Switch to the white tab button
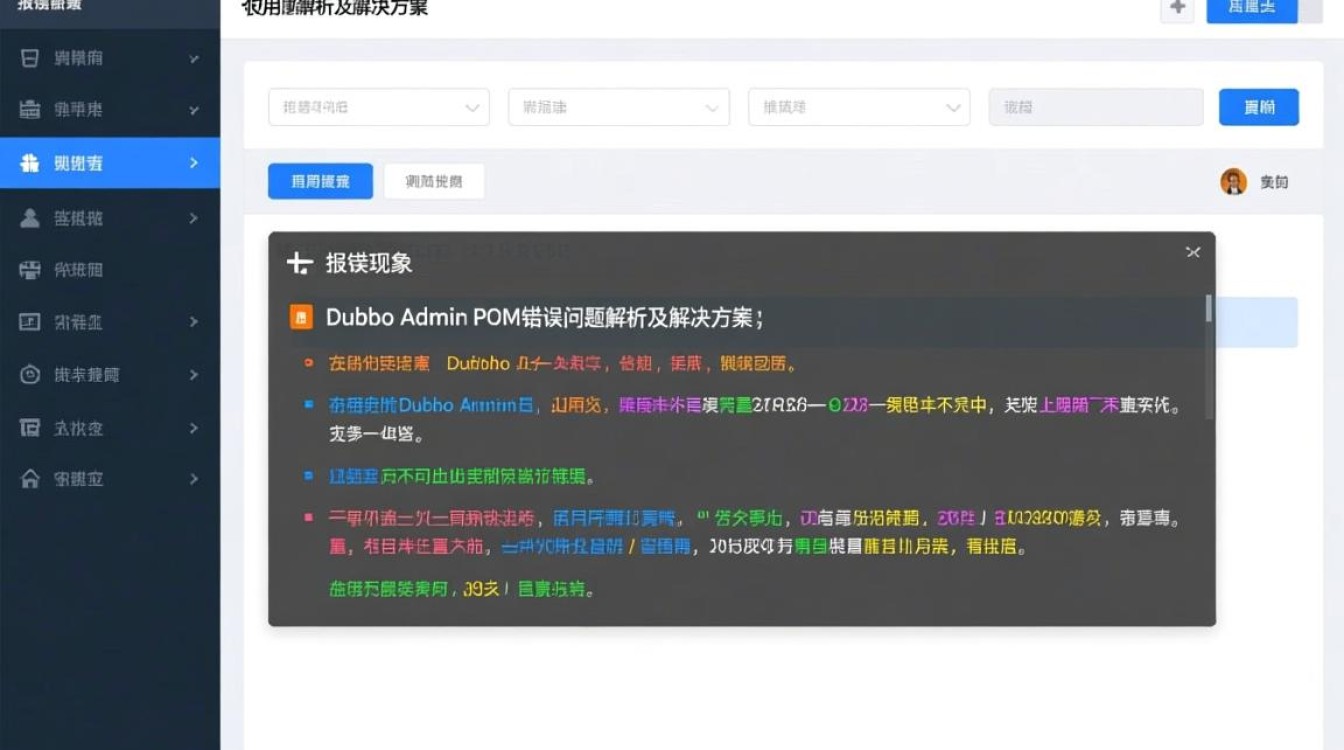 (434, 181)
